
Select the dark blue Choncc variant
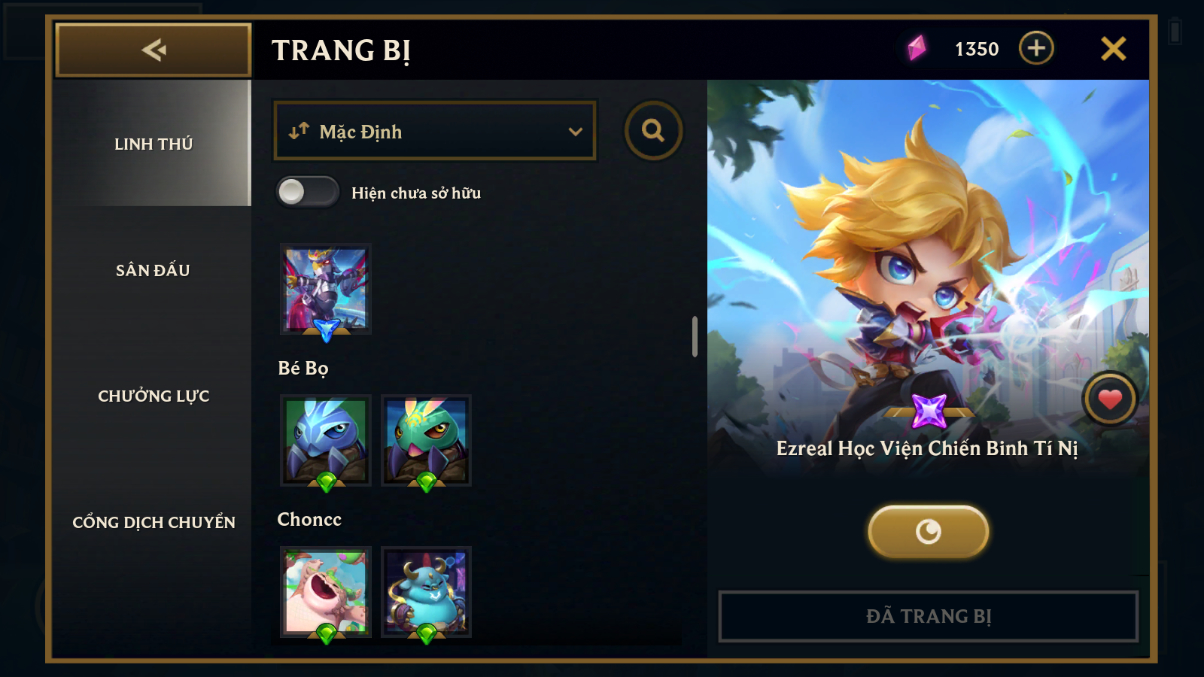[x=426, y=592]
